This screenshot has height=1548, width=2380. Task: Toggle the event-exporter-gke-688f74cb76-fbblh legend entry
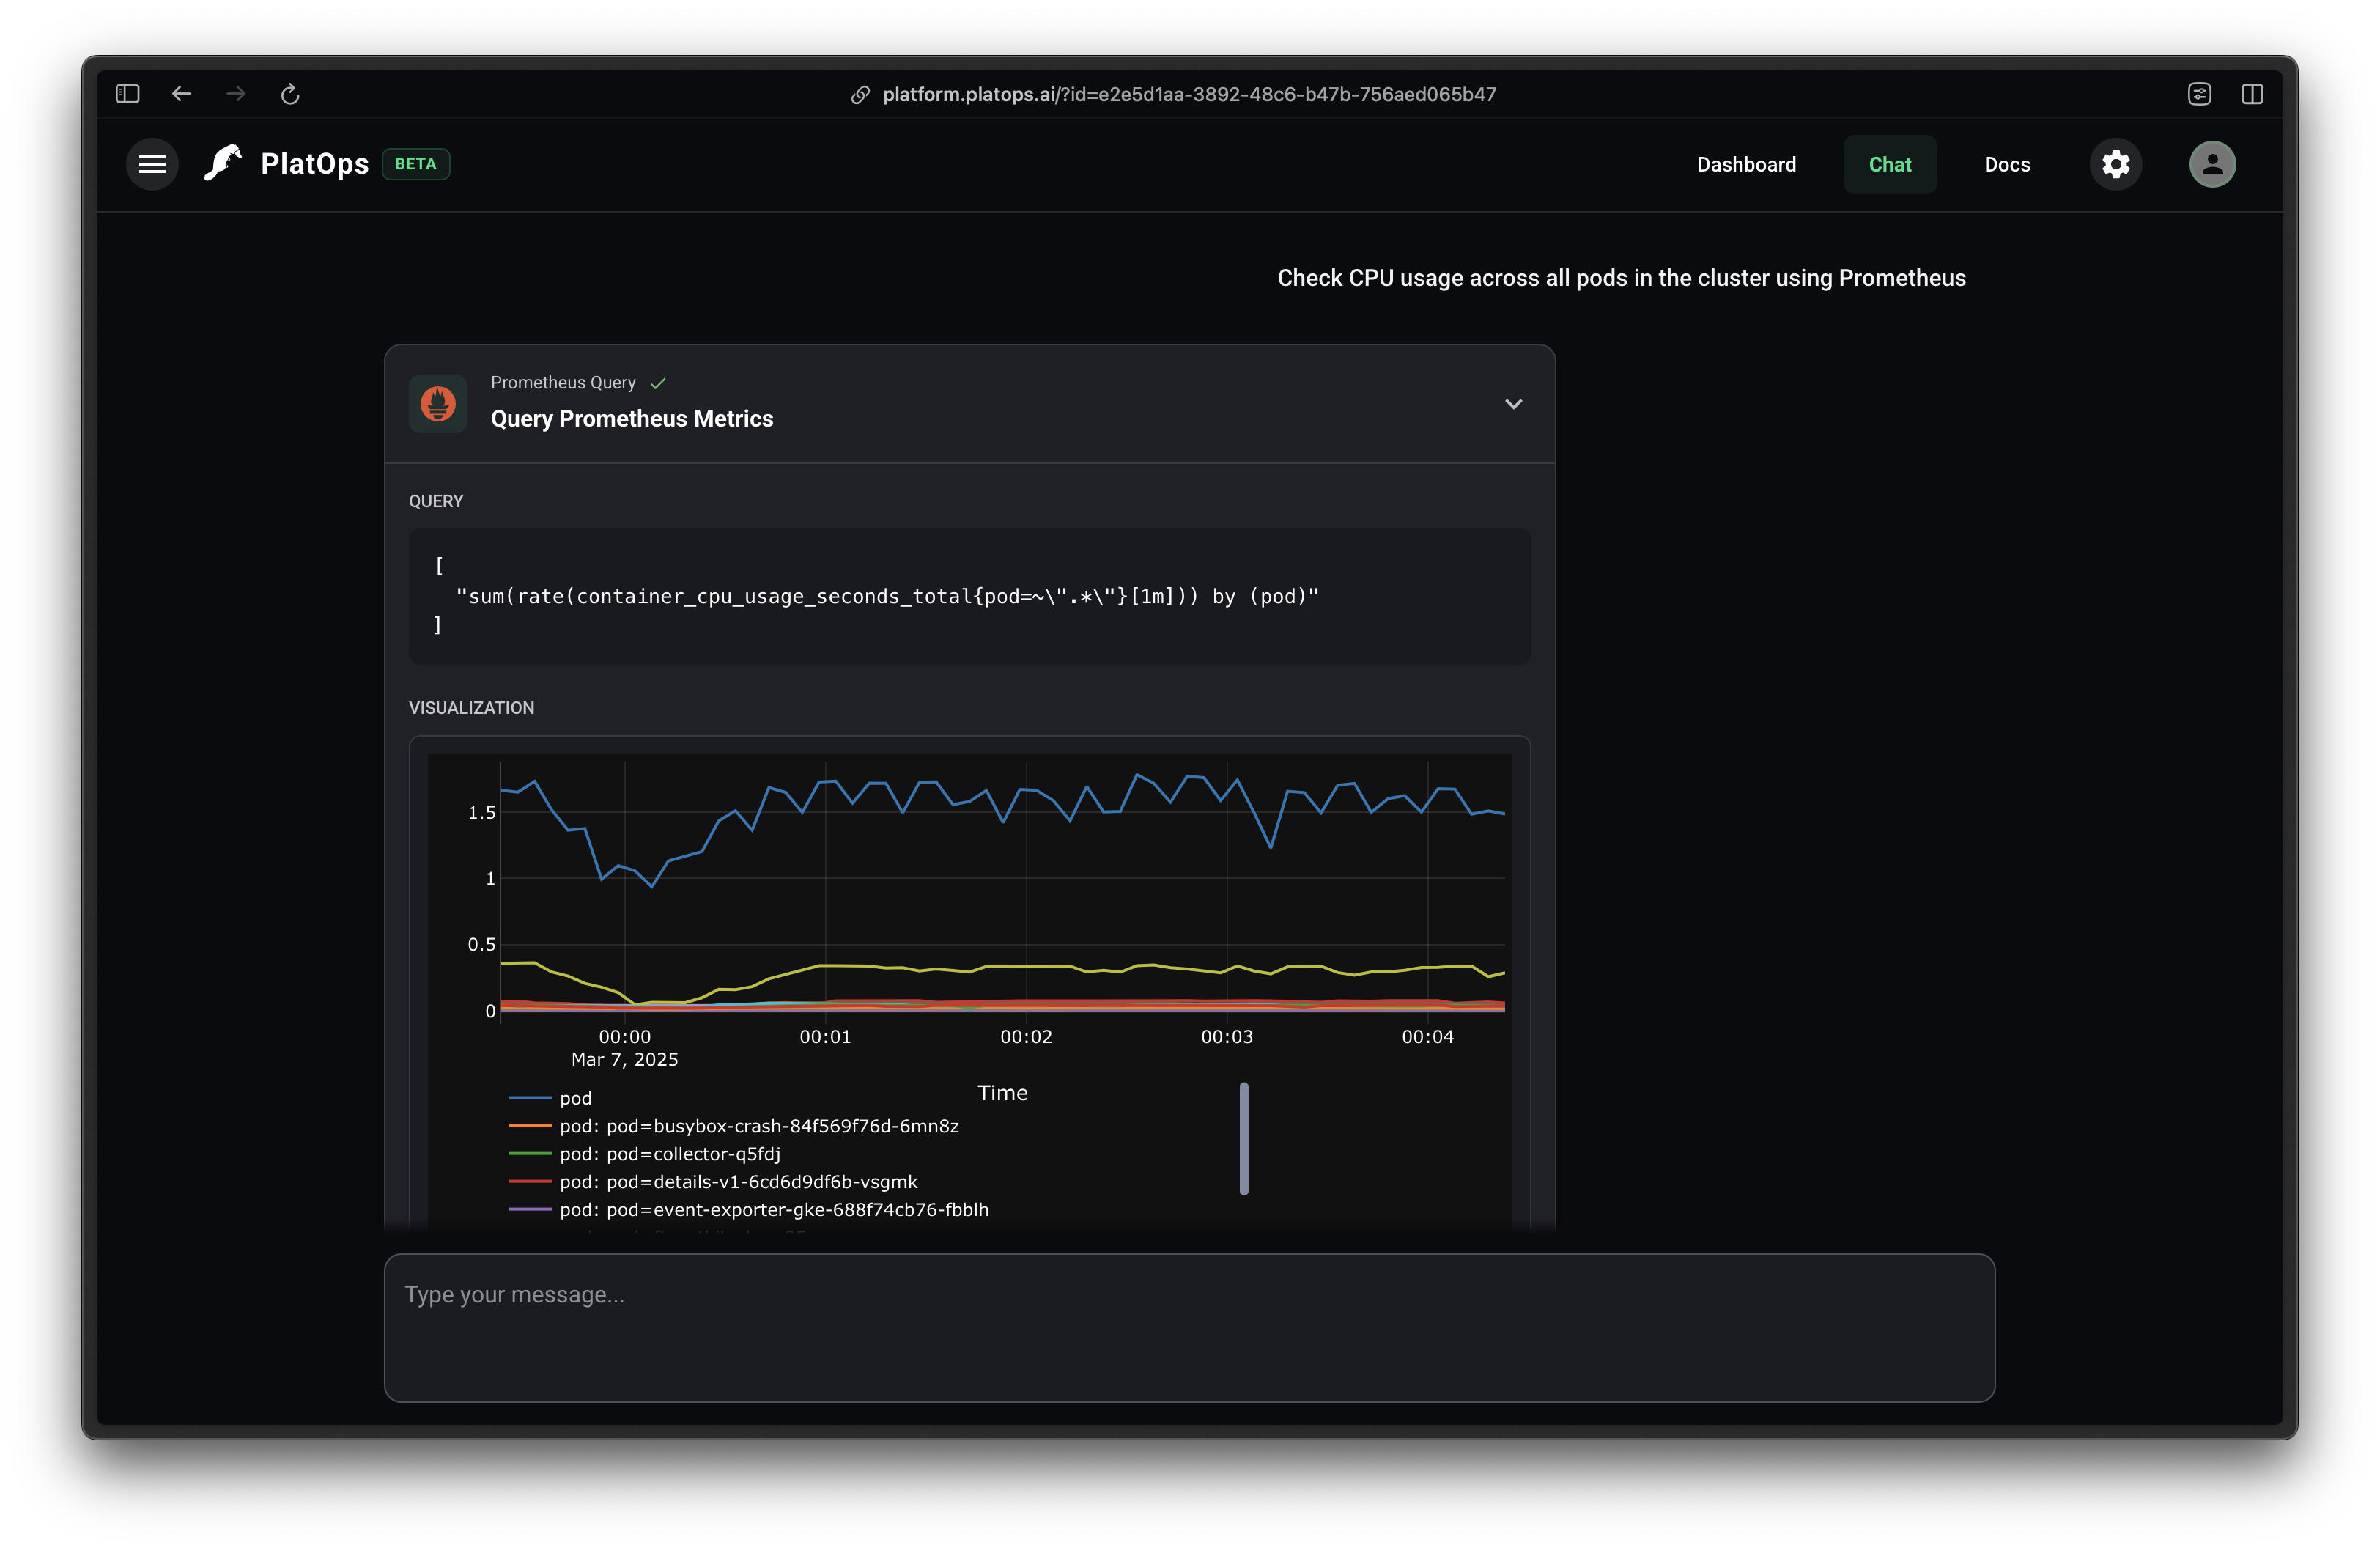click(748, 1210)
